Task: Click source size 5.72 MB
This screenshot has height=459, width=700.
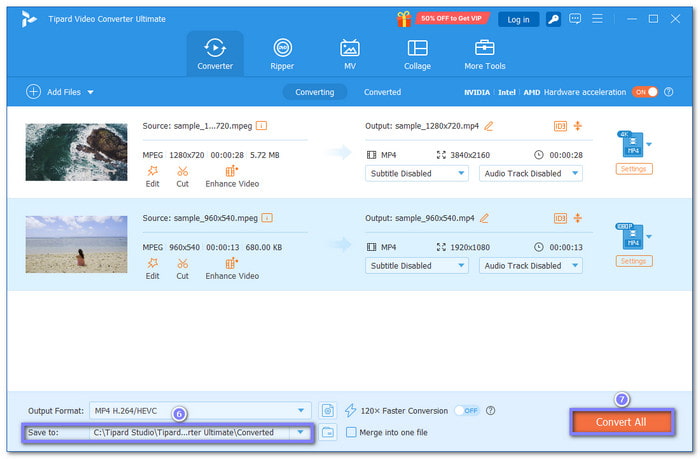Action: pos(265,155)
